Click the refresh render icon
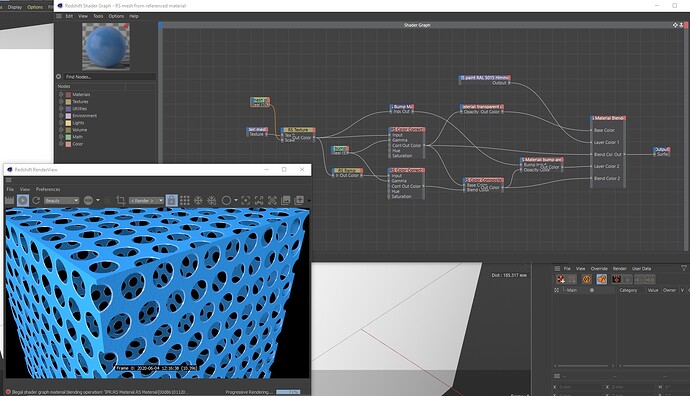Viewport: 690px width, 396px height. click(x=36, y=201)
